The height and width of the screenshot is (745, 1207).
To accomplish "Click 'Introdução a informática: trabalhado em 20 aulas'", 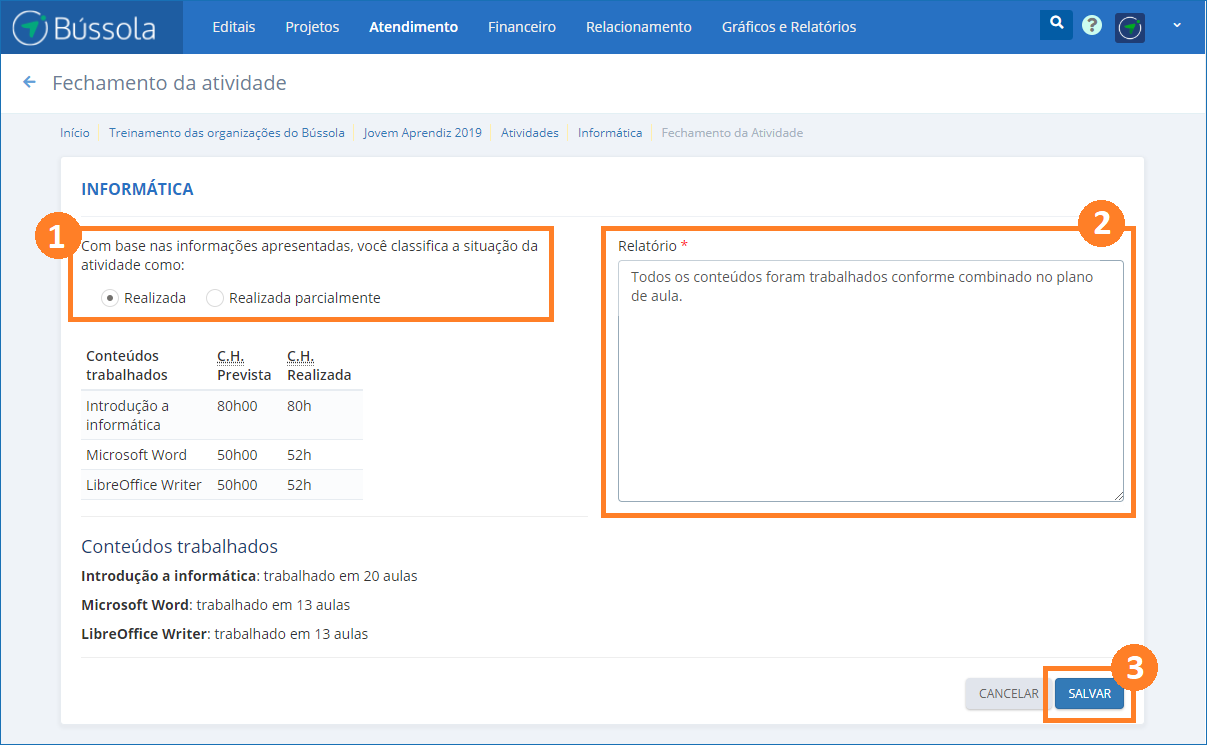I will pos(249,576).
